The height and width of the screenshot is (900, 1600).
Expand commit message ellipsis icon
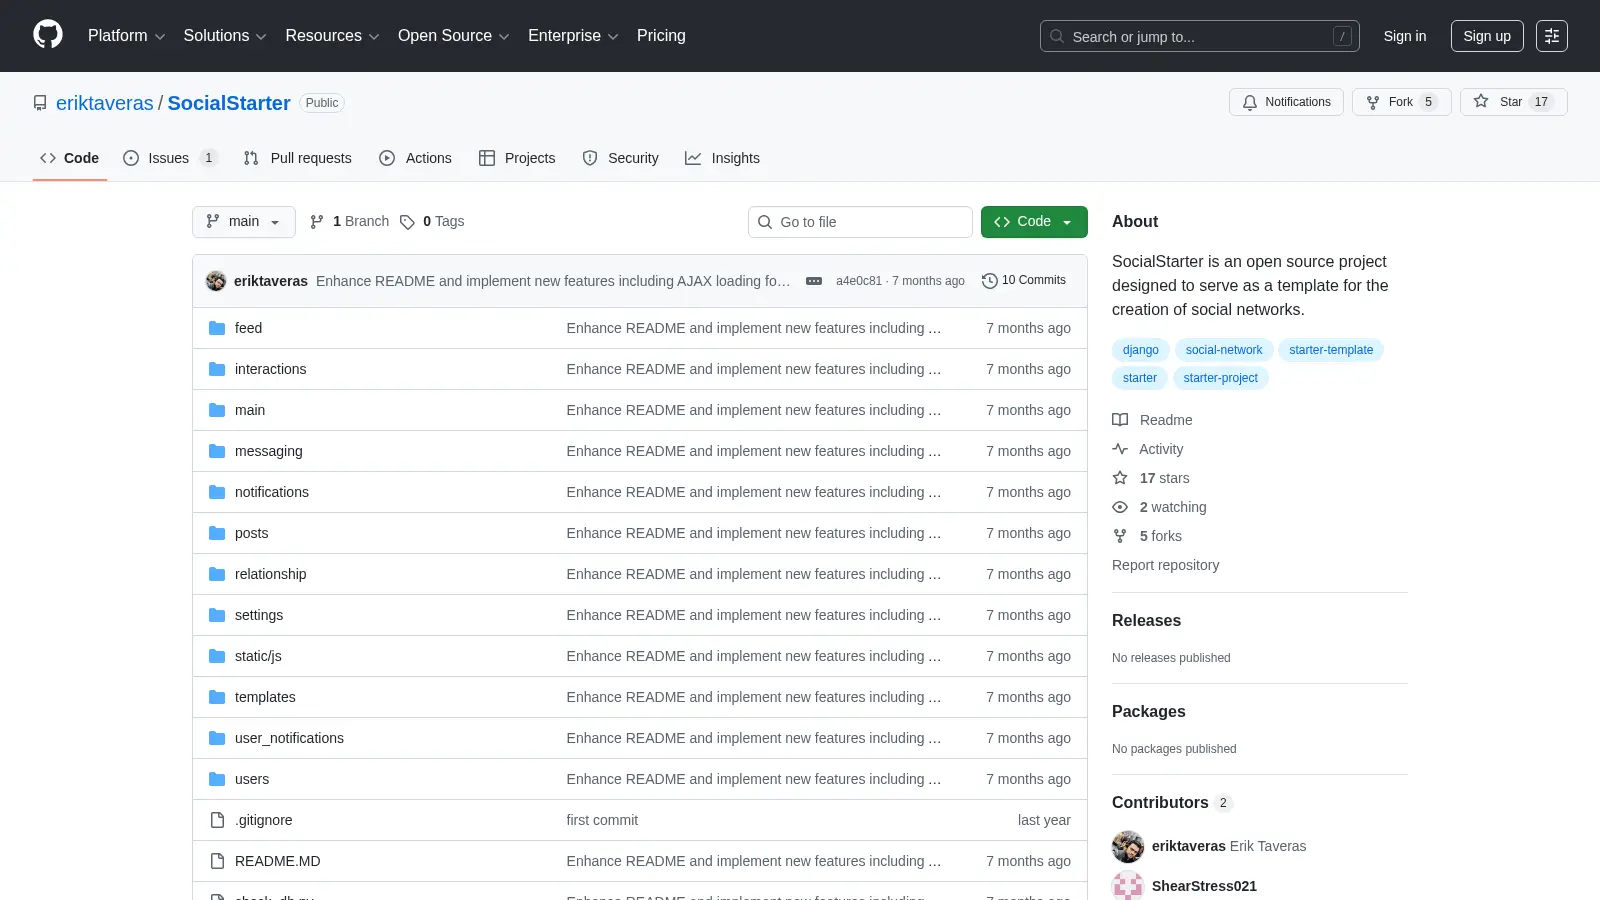click(x=814, y=281)
